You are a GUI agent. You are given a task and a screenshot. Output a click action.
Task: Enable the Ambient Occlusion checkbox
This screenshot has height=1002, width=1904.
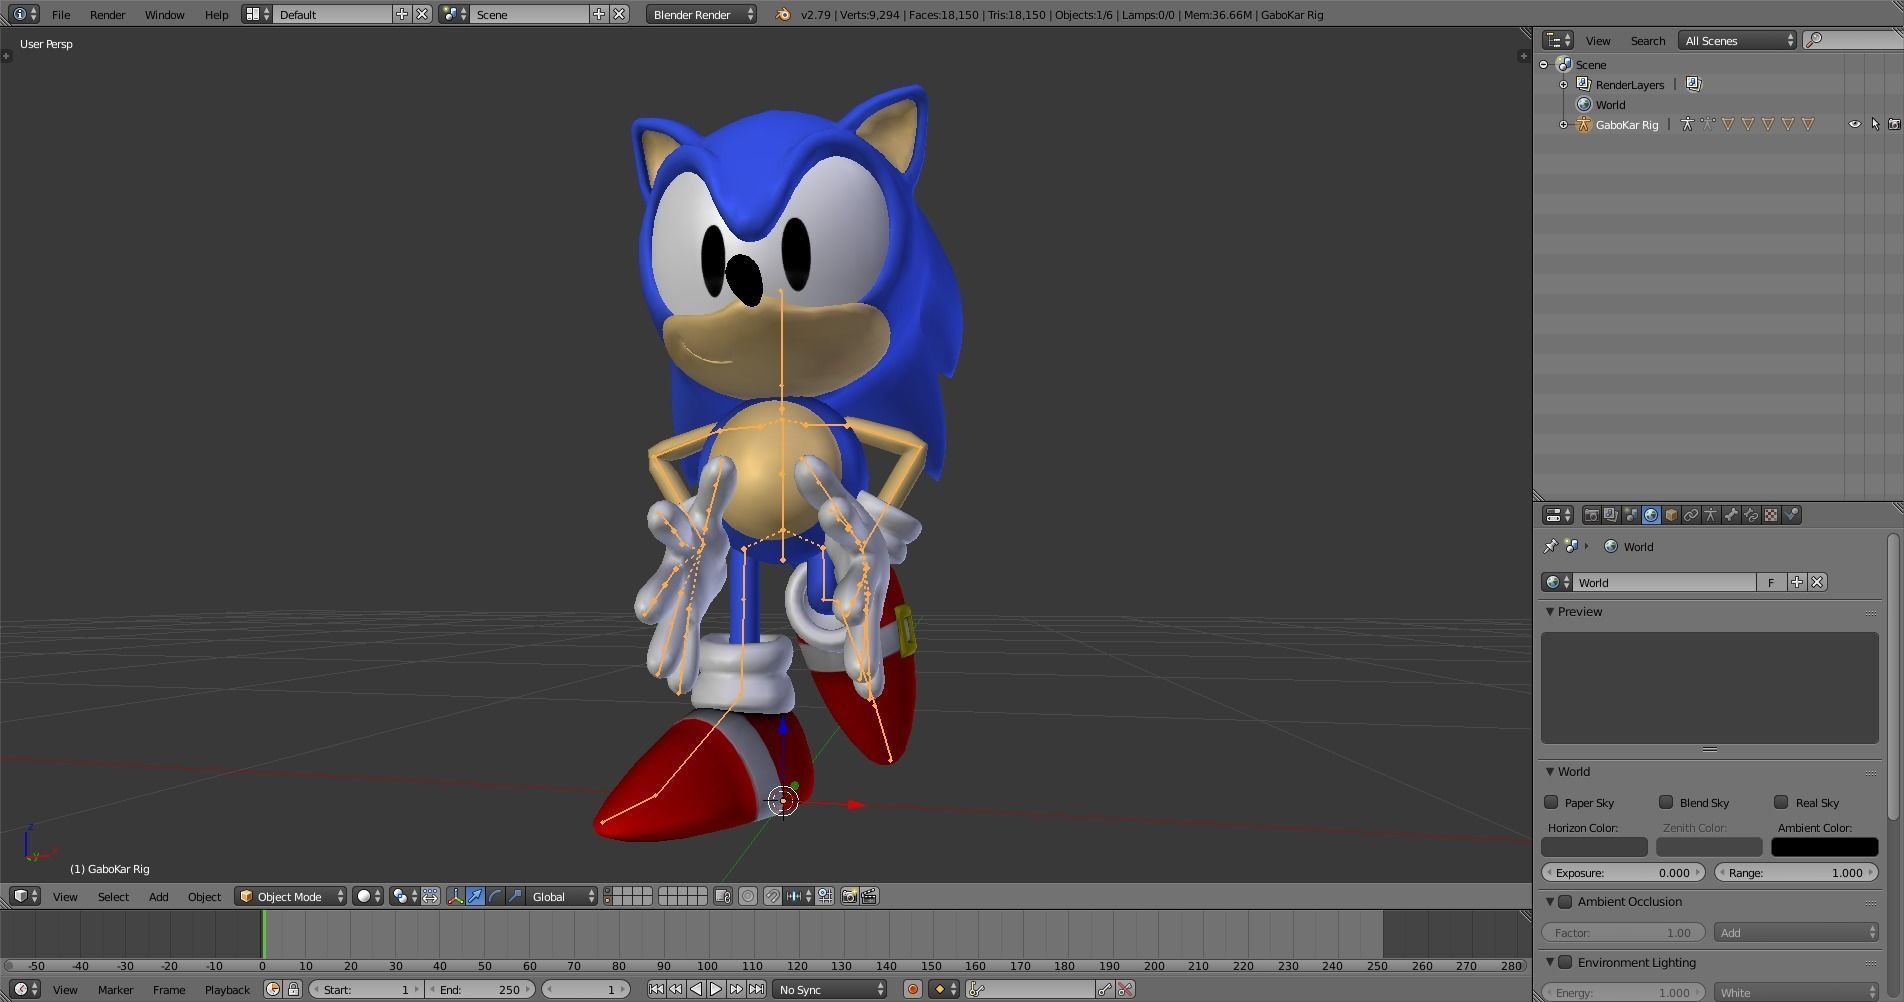[x=1565, y=902]
